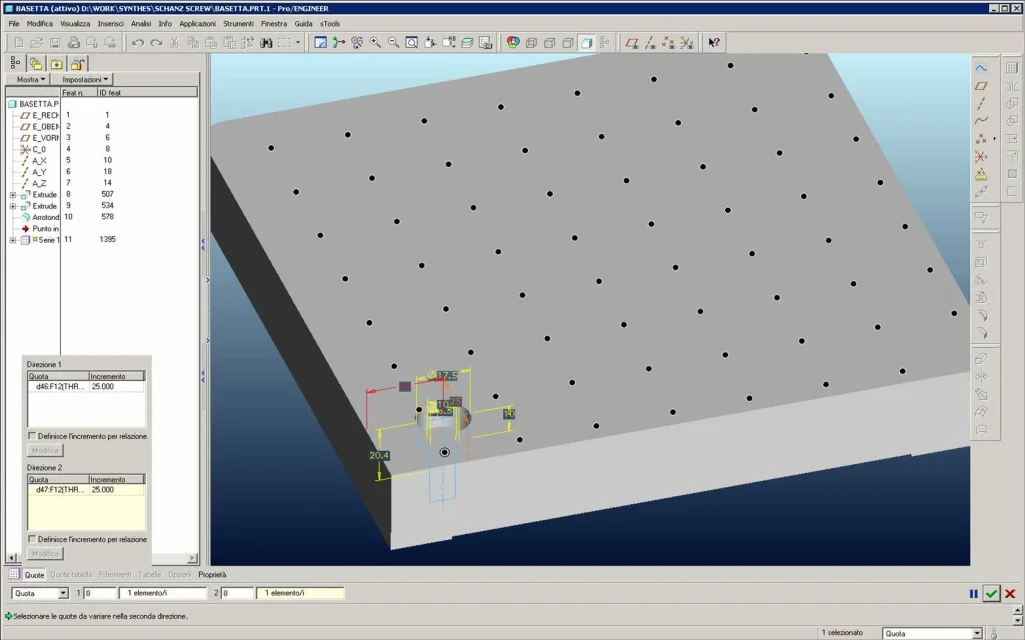This screenshot has width=1025, height=640.
Task: Open the File menu
Action: 14,24
